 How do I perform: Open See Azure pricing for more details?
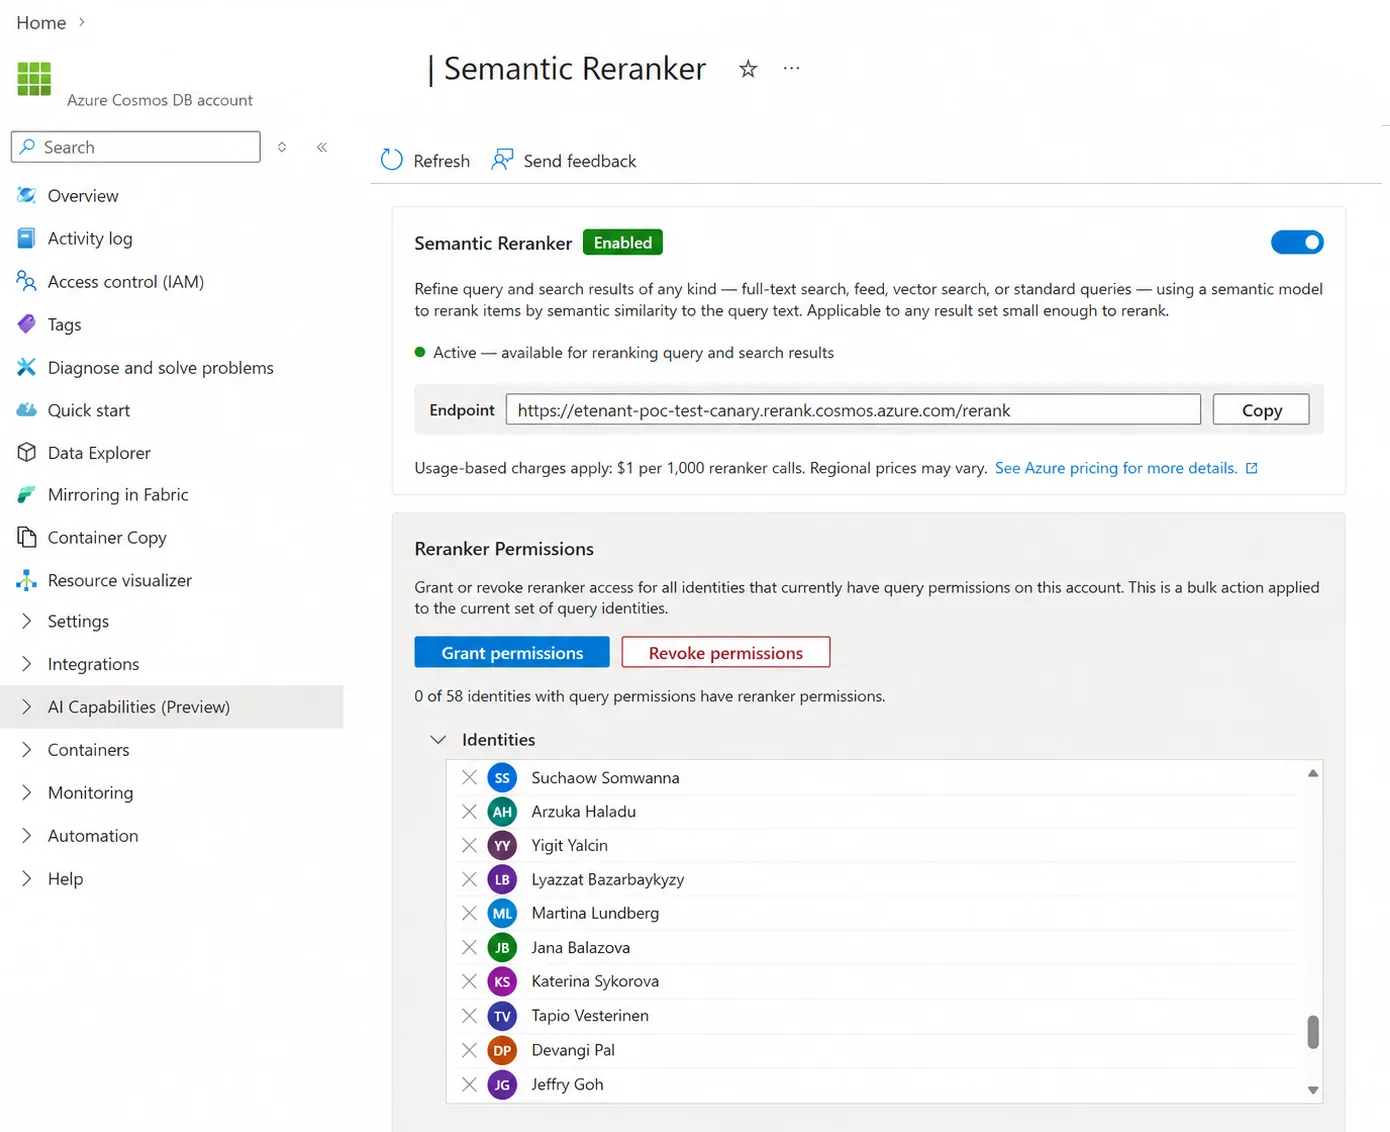coord(1115,468)
